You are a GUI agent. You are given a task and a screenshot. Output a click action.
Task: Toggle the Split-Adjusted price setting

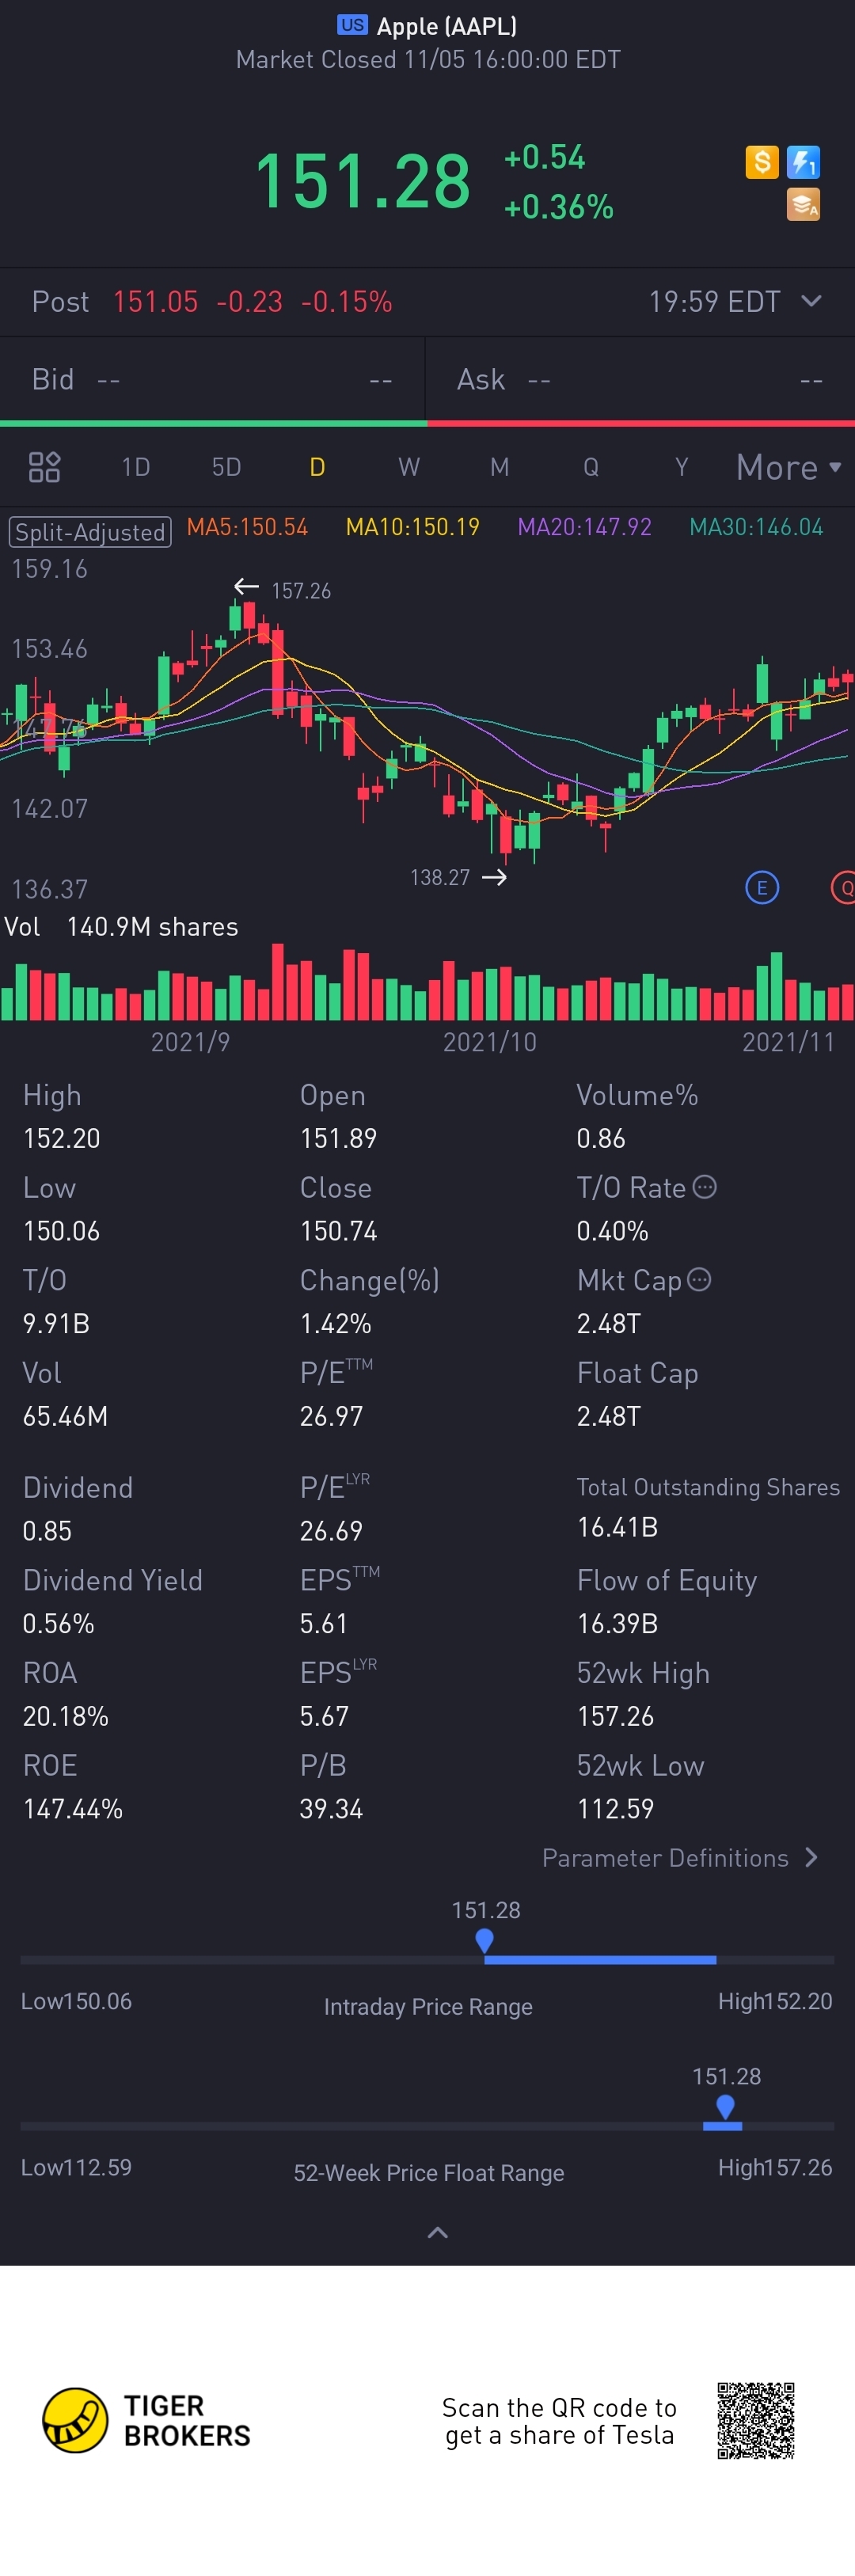click(90, 531)
